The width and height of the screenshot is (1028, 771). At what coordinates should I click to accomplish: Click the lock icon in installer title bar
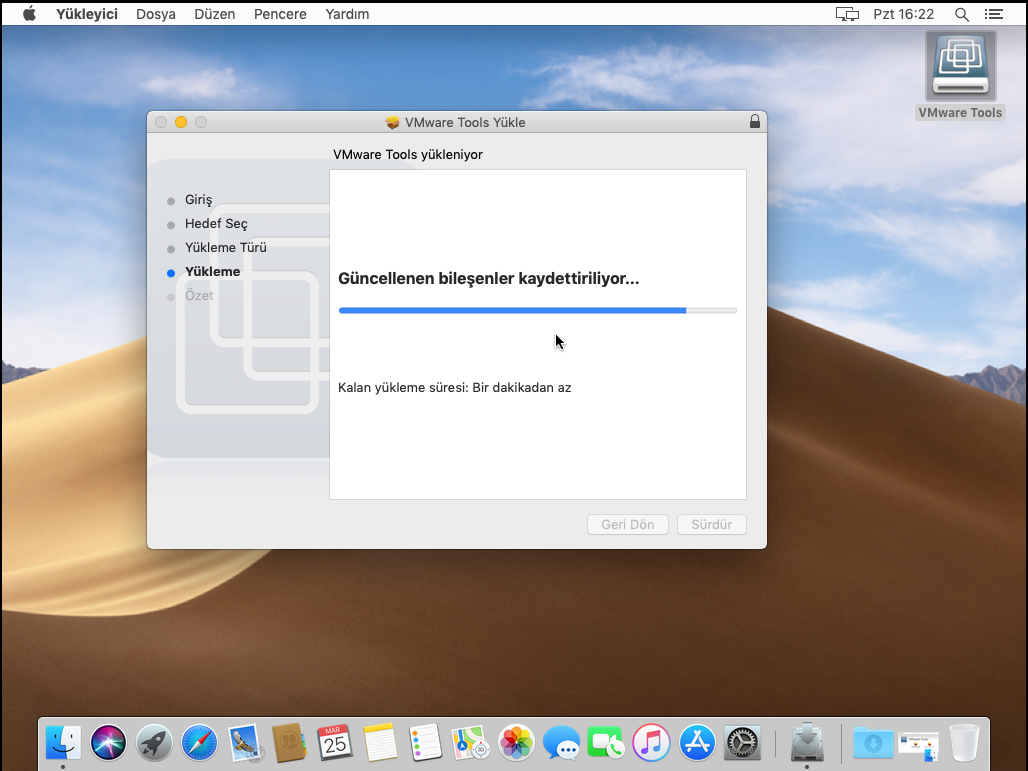(754, 122)
